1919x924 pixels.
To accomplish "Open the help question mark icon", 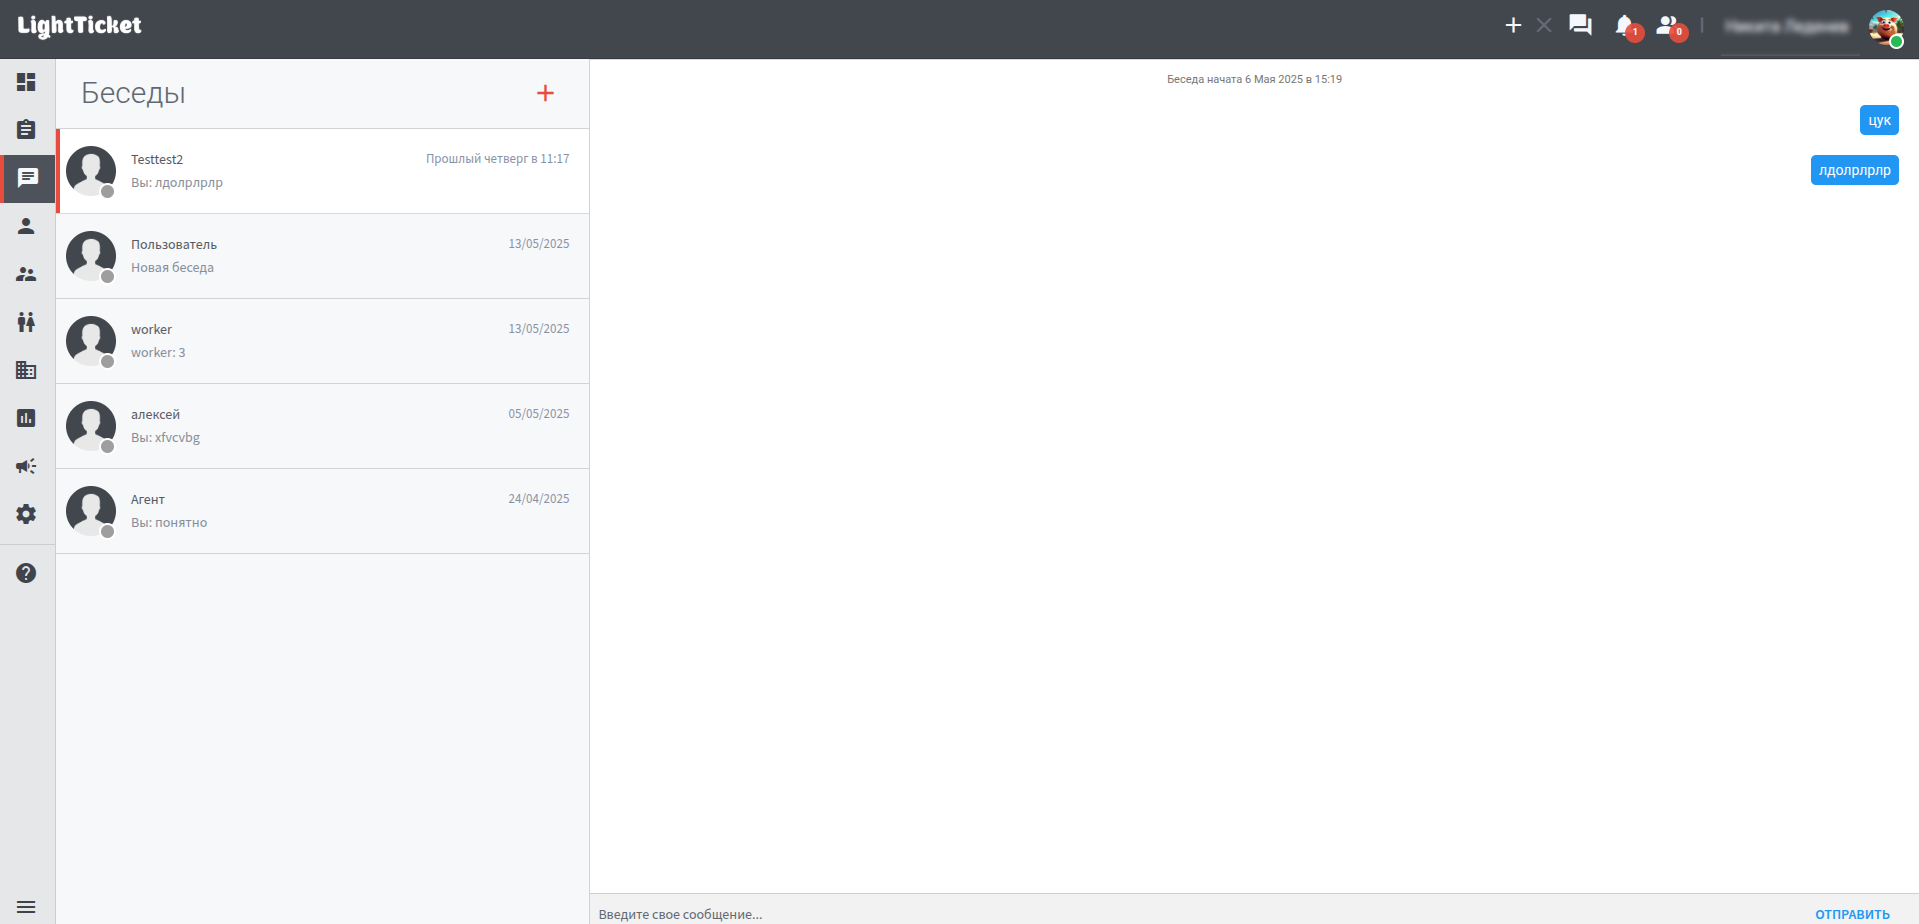I will pyautogui.click(x=26, y=573).
